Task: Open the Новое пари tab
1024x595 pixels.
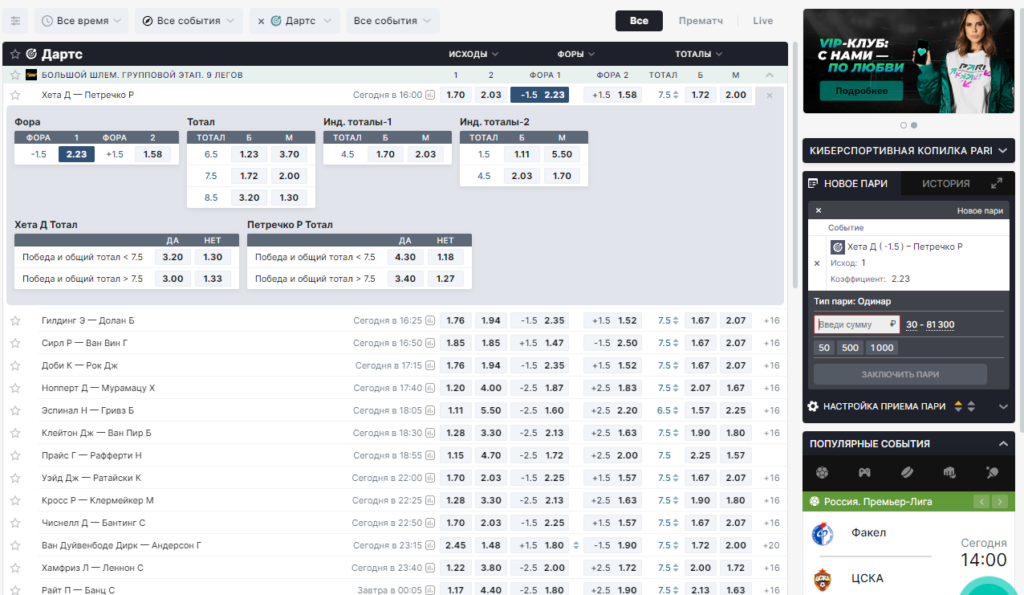Action: (852, 184)
